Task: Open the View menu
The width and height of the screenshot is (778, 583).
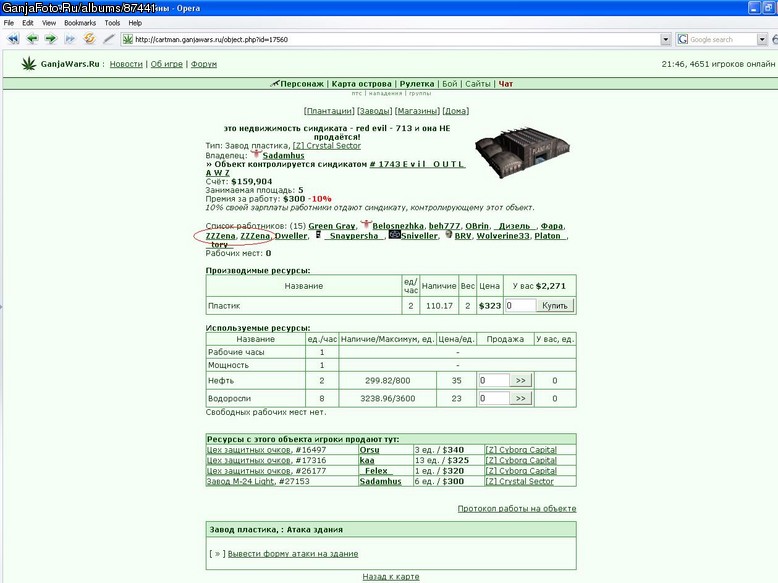Action: [x=49, y=23]
